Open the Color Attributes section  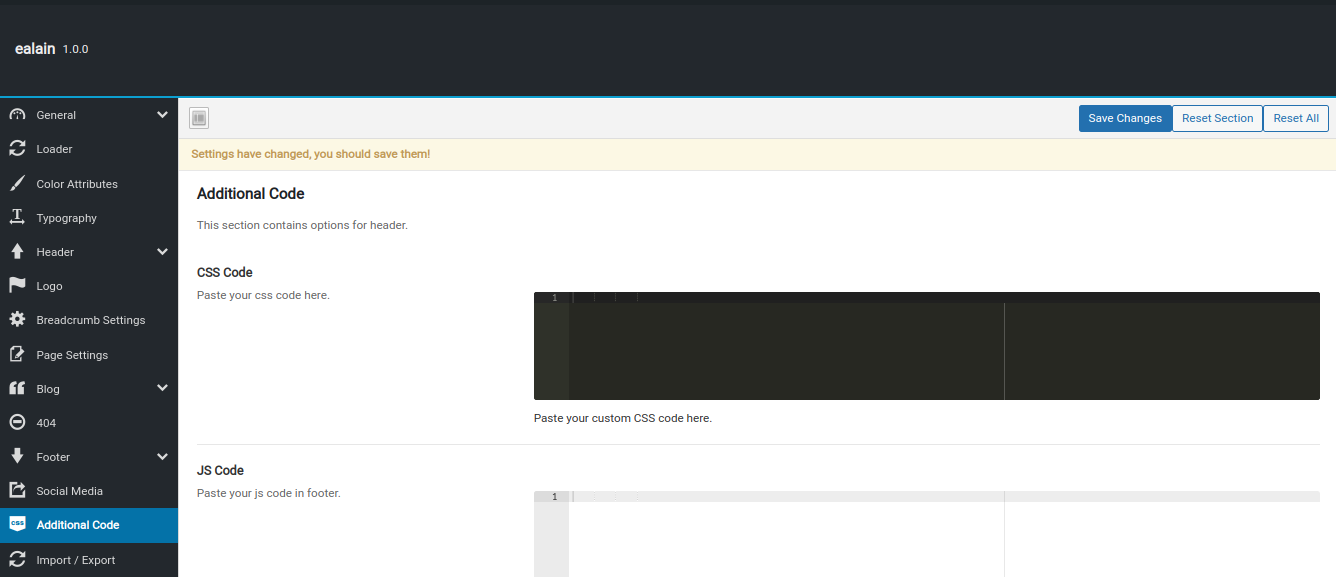pyautogui.click(x=89, y=184)
